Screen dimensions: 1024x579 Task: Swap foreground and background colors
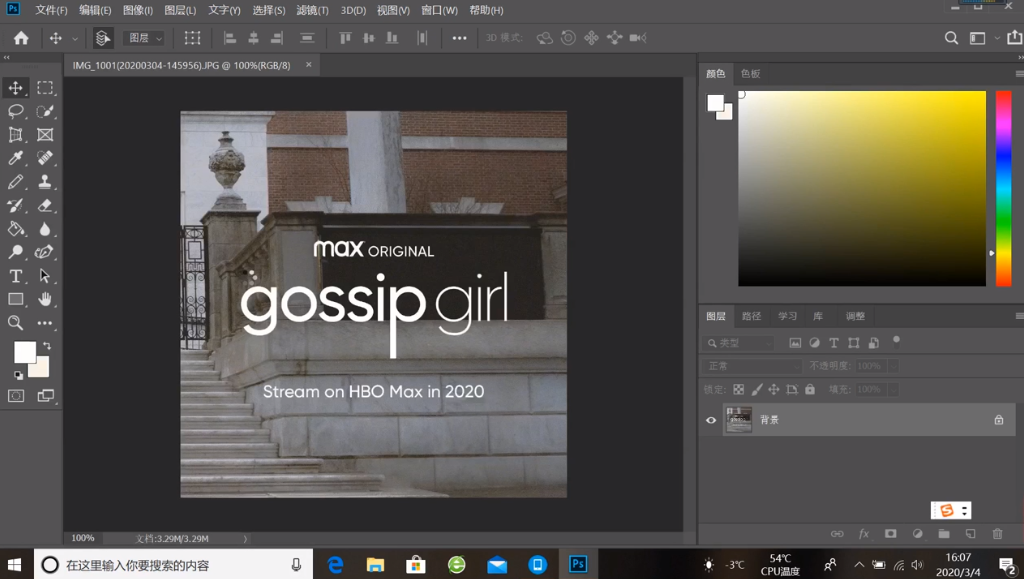(47, 345)
